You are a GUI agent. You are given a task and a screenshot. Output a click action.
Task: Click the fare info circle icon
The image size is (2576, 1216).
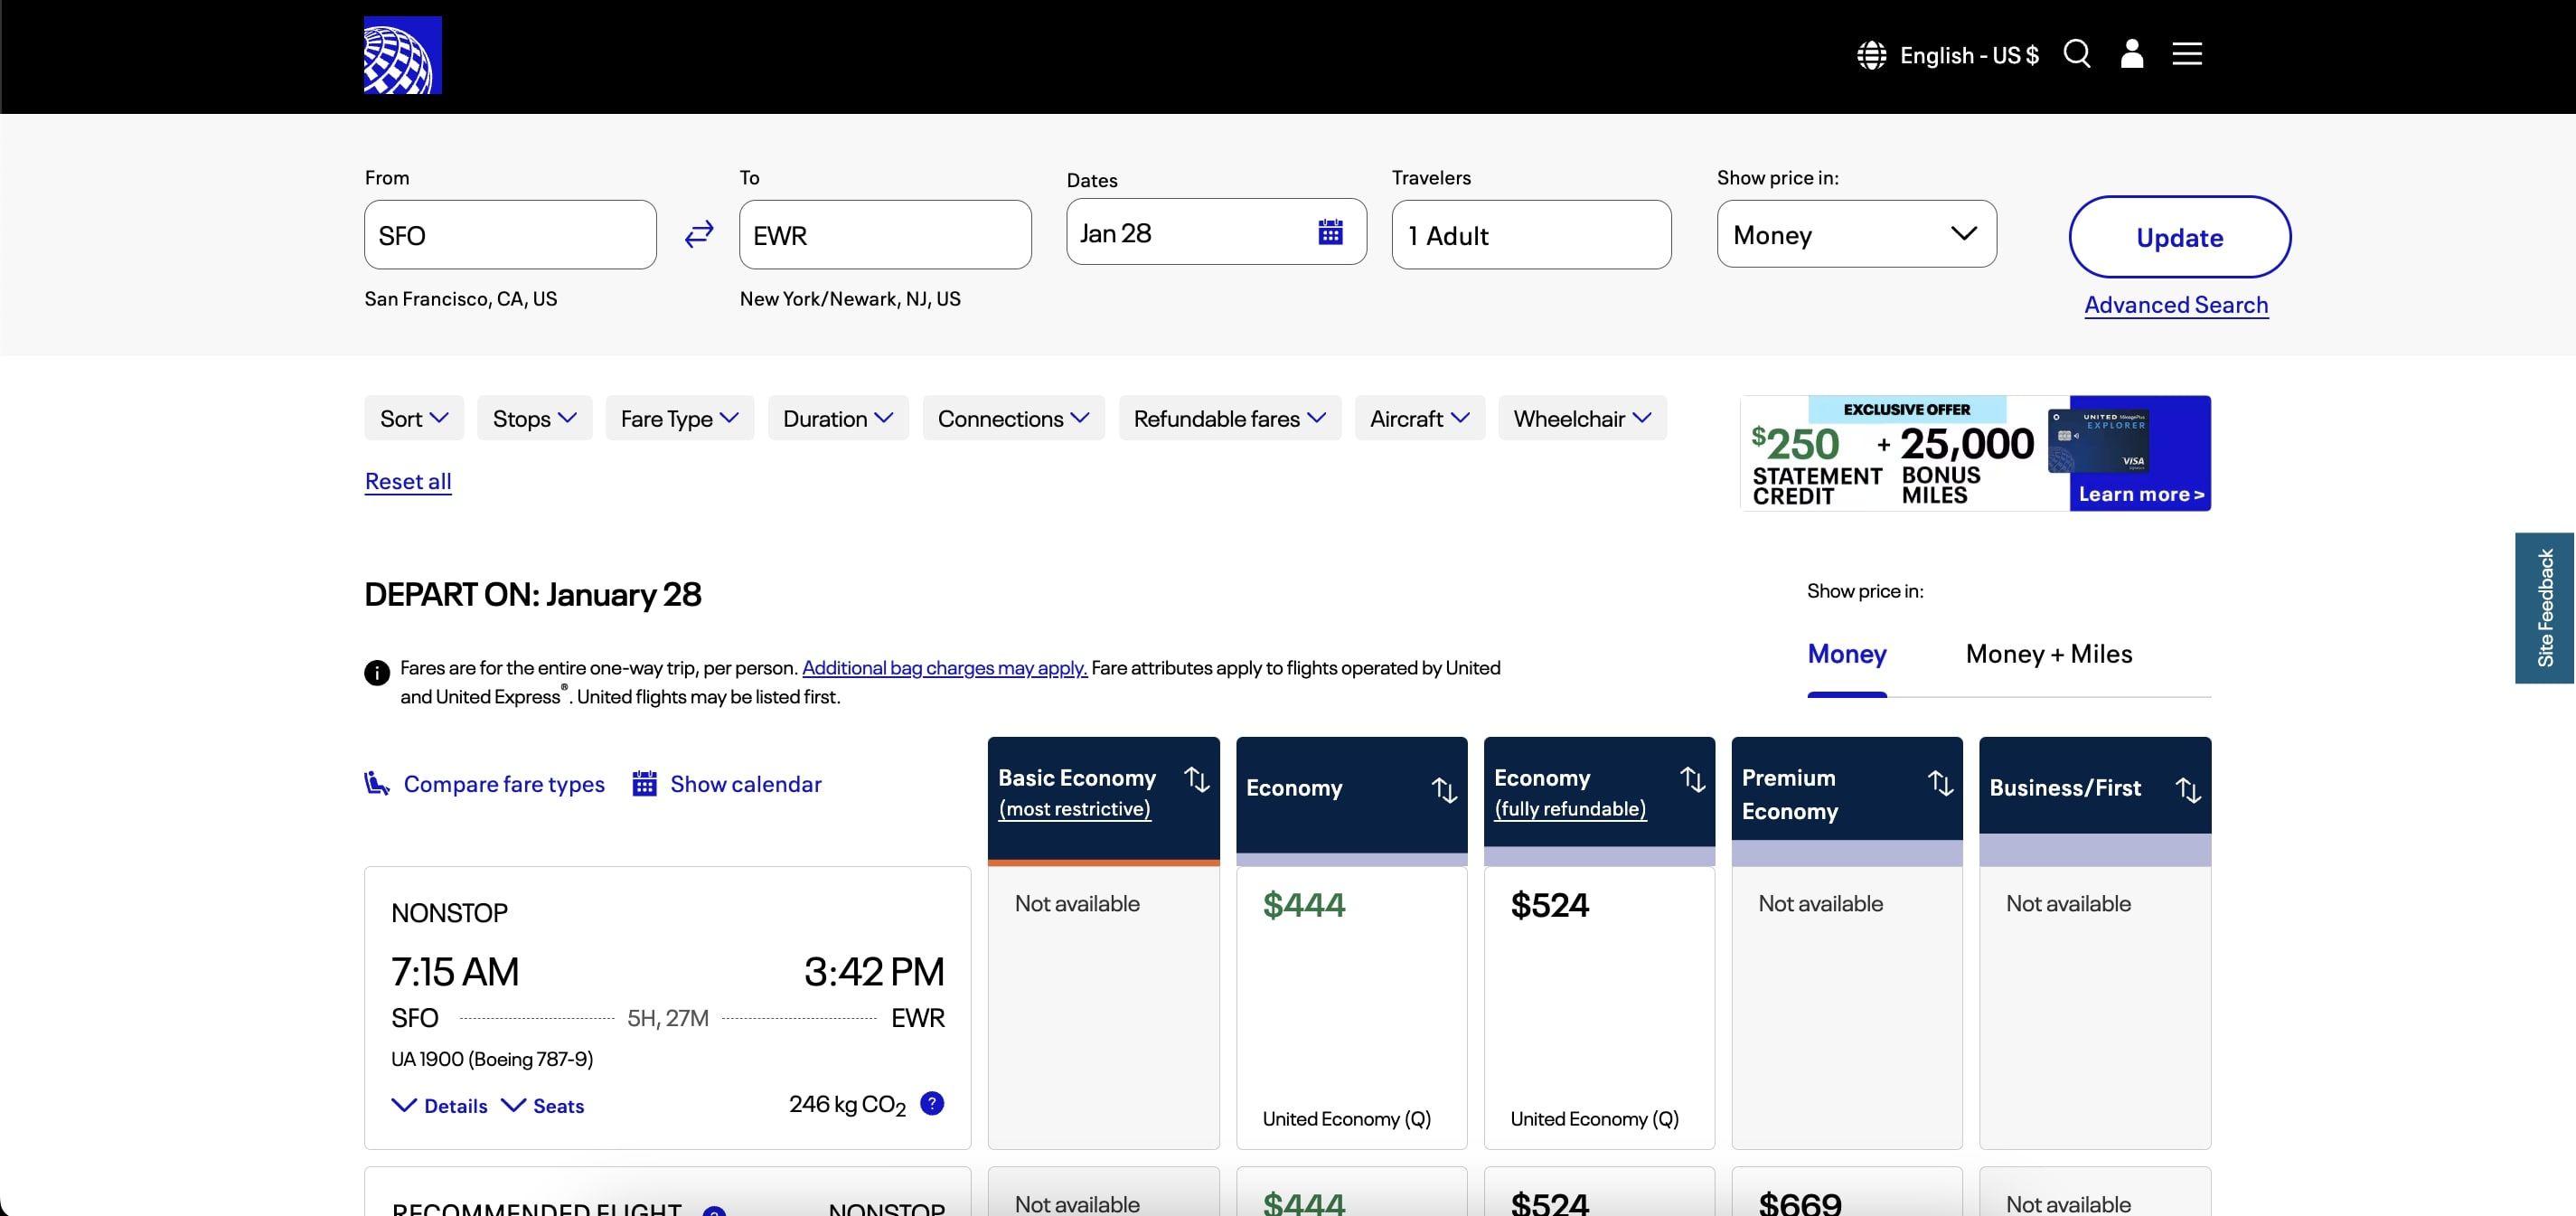coord(377,672)
